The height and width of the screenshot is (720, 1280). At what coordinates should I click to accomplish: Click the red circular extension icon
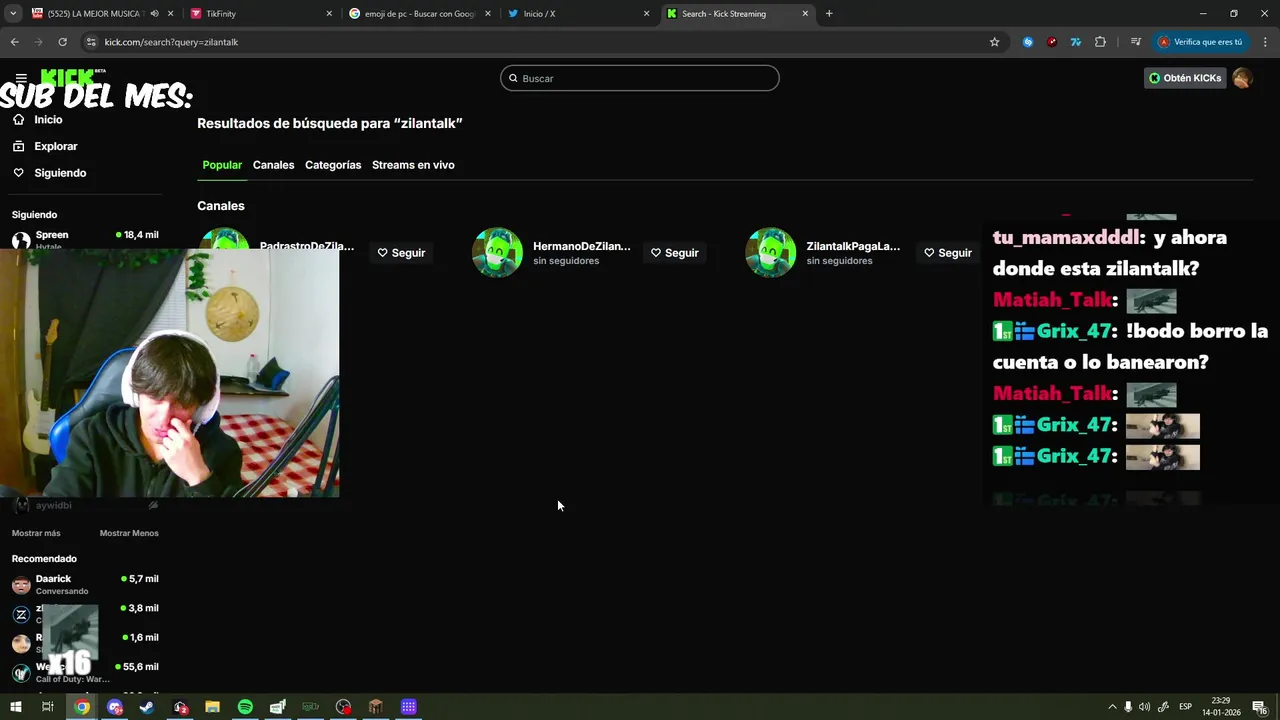coord(1052,42)
